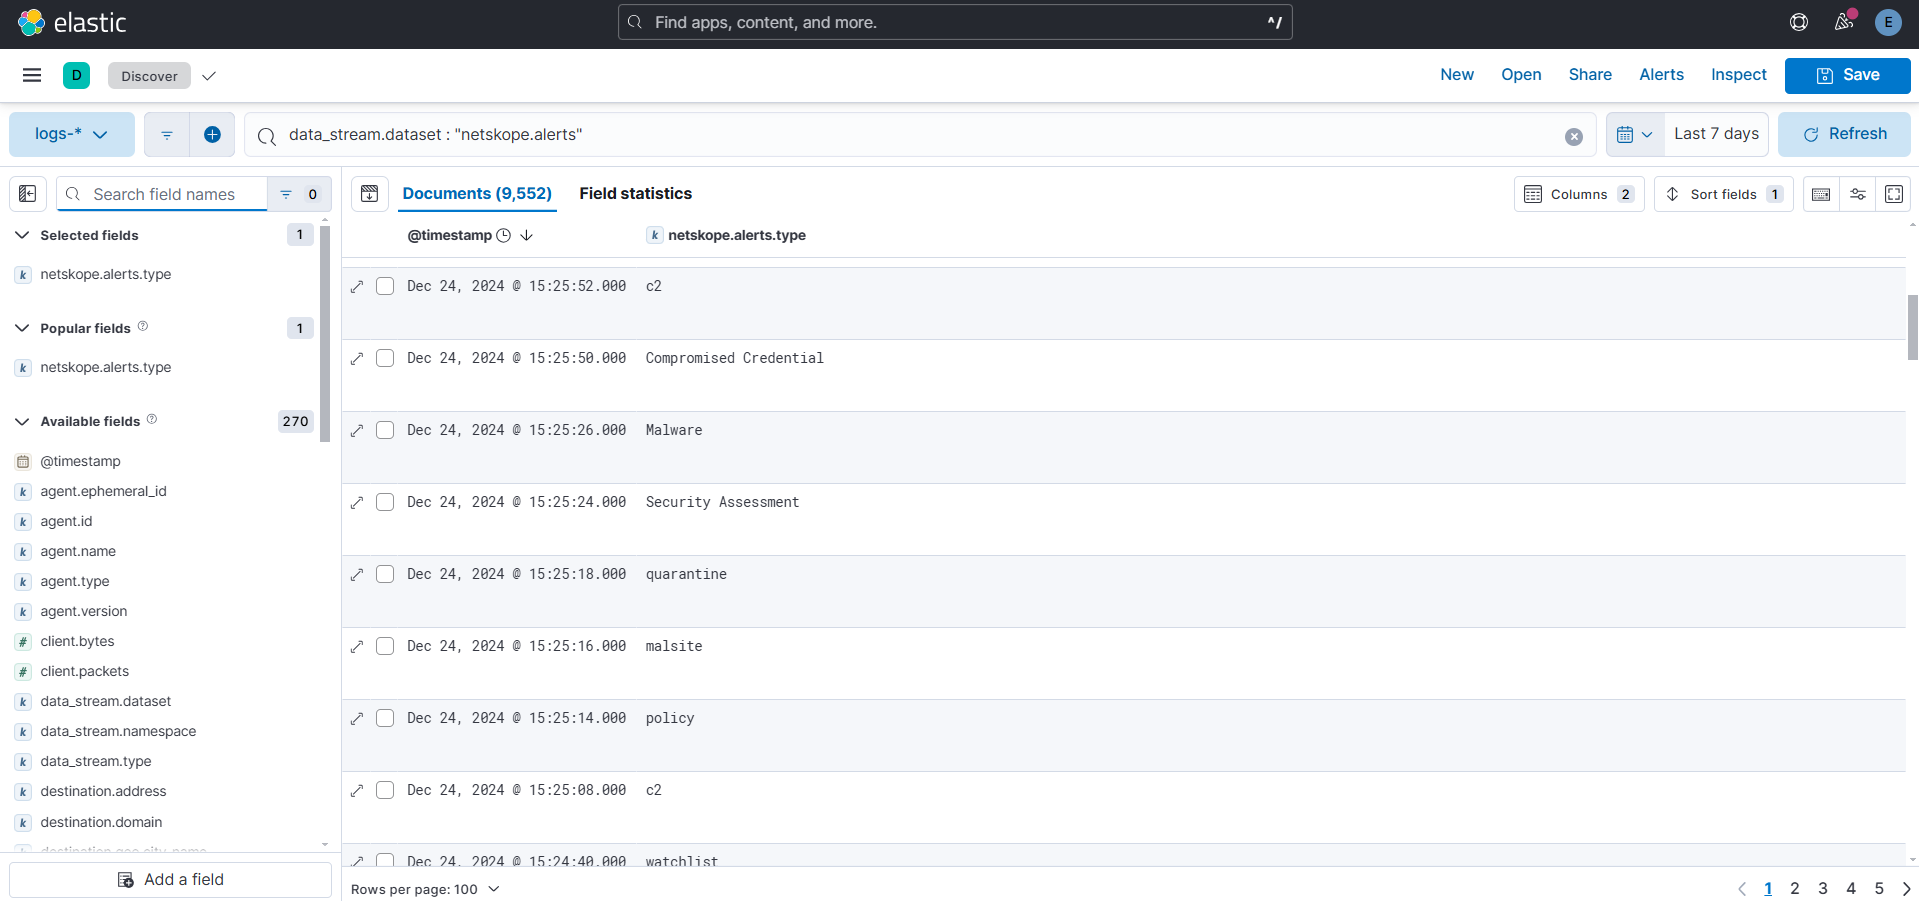Select the Malware row checkbox
Viewport: 1919px width, 901px height.
pos(385,430)
